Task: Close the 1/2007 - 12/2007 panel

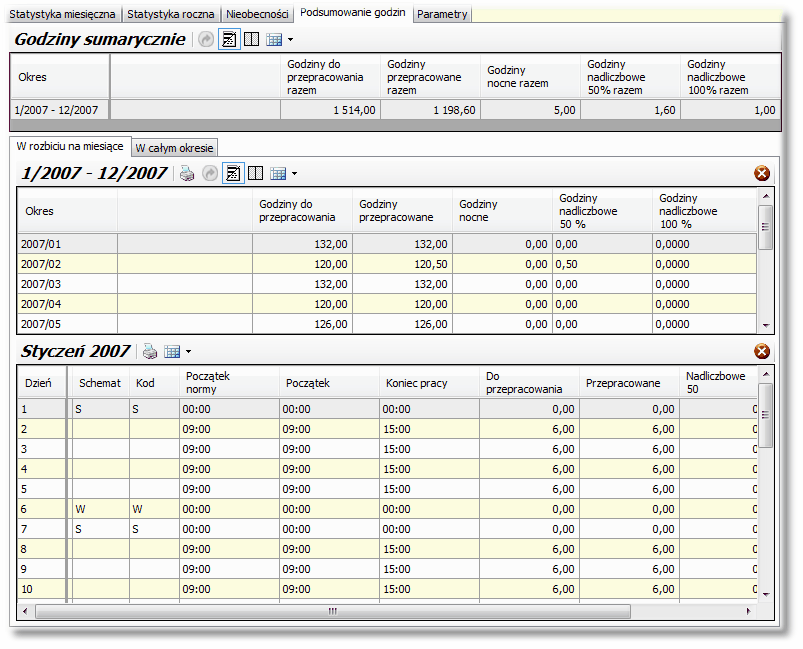Action: click(762, 174)
